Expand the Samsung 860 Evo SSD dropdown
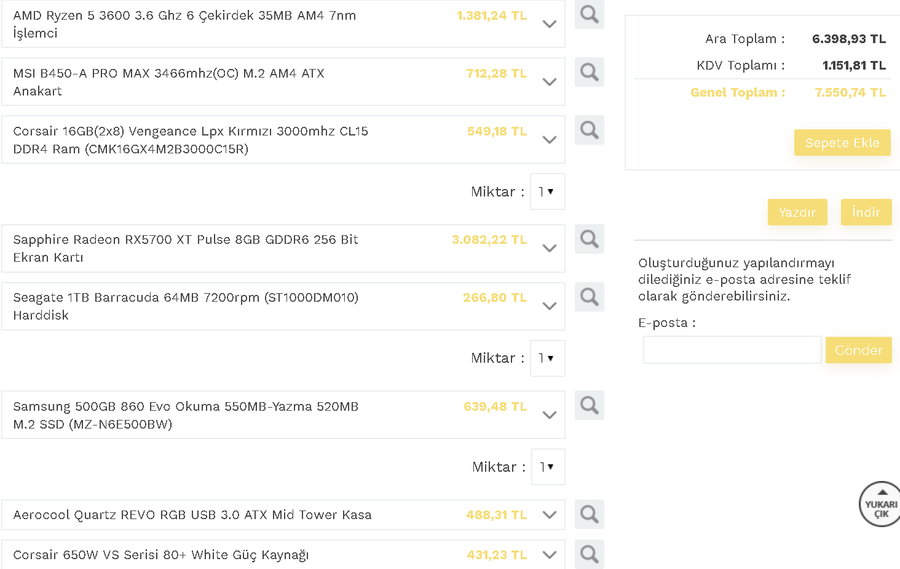Image resolution: width=900 pixels, height=569 pixels. click(549, 415)
